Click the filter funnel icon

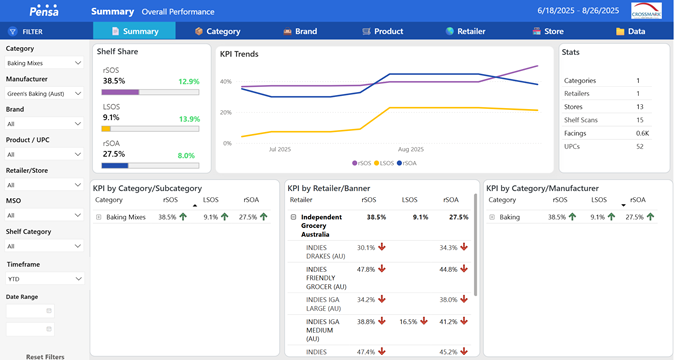(12, 31)
